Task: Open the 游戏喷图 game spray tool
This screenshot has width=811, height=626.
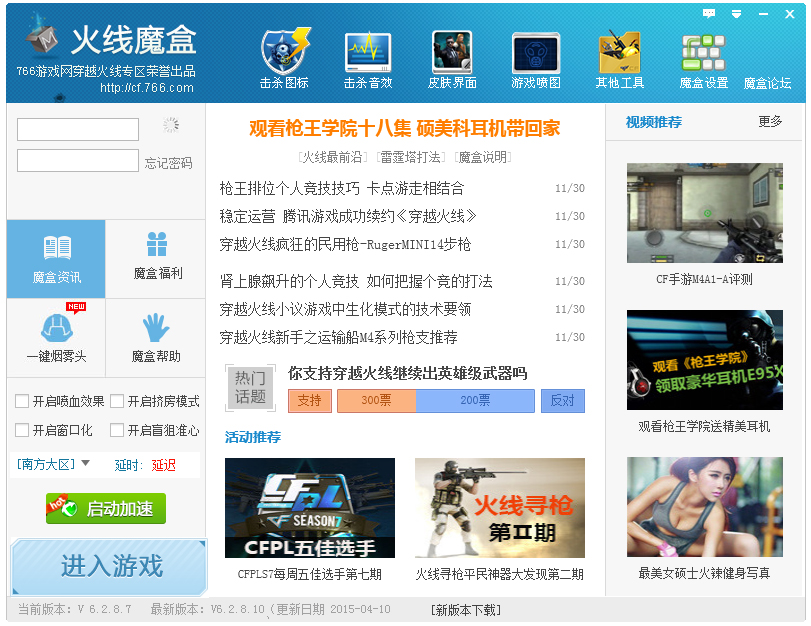Action: (536, 59)
